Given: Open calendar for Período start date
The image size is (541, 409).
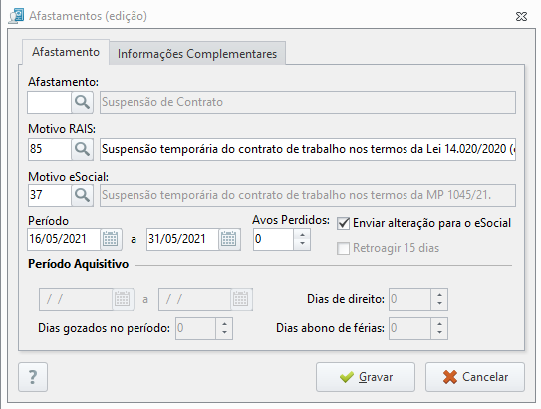Looking at the screenshot, I should point(111,239).
